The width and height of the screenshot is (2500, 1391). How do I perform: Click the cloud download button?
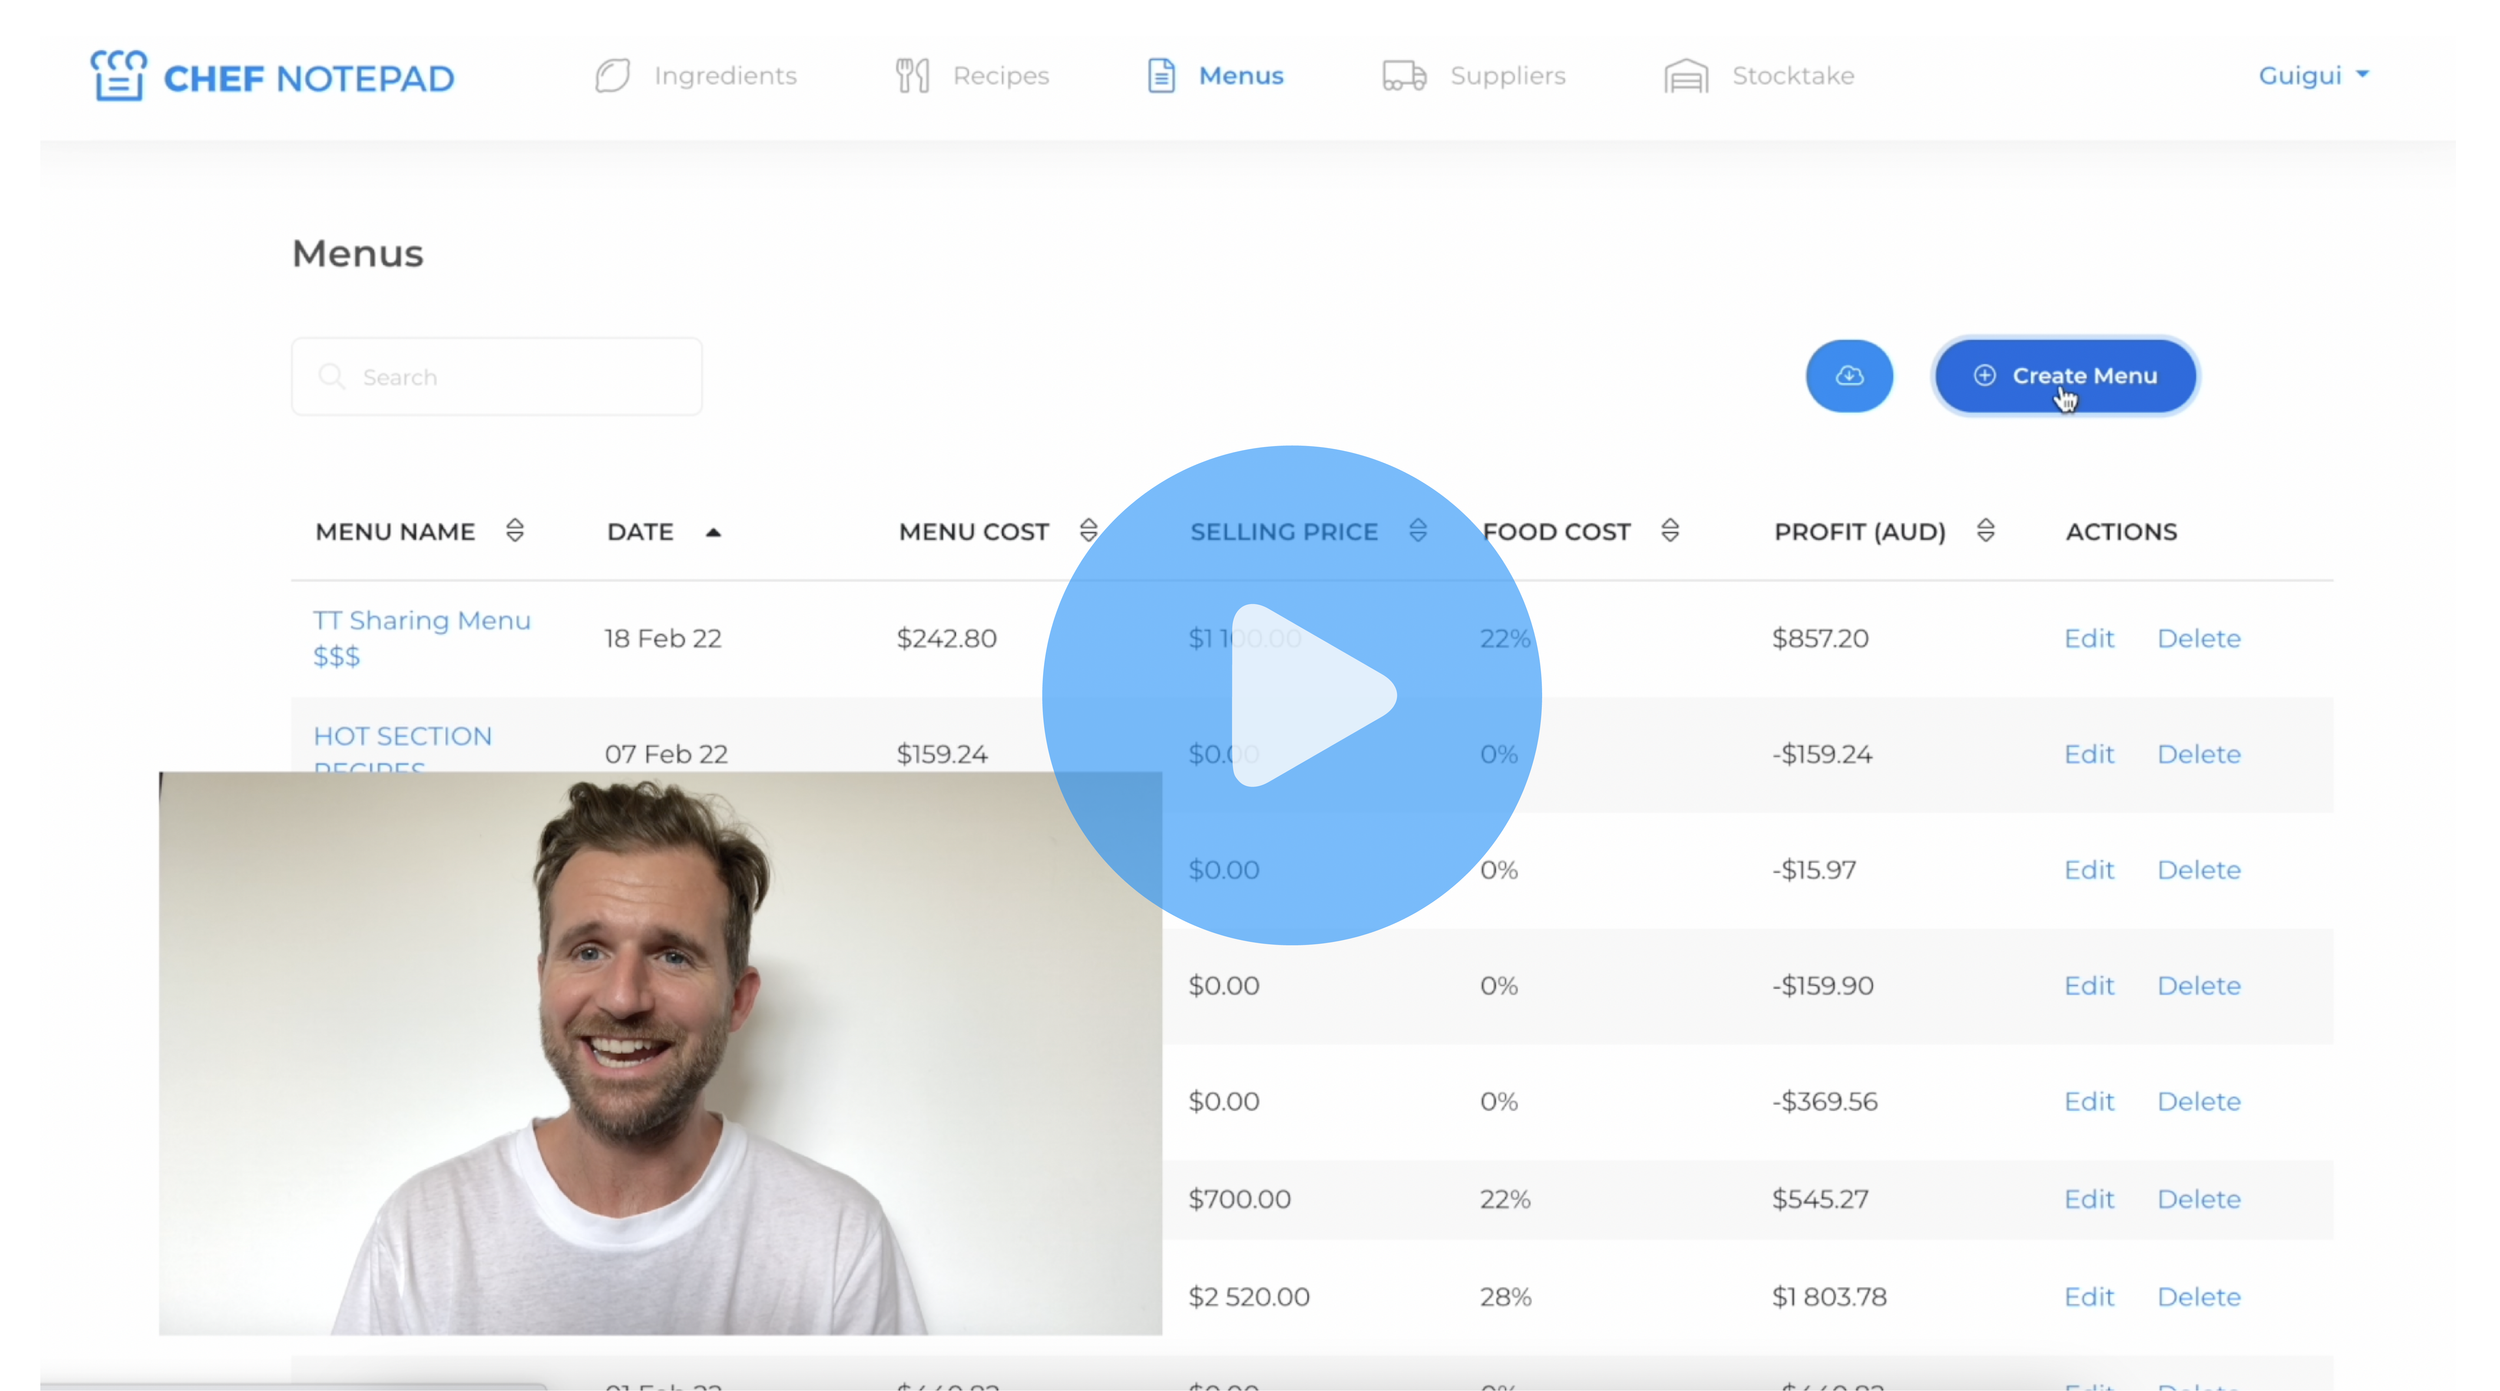pyautogui.click(x=1849, y=376)
